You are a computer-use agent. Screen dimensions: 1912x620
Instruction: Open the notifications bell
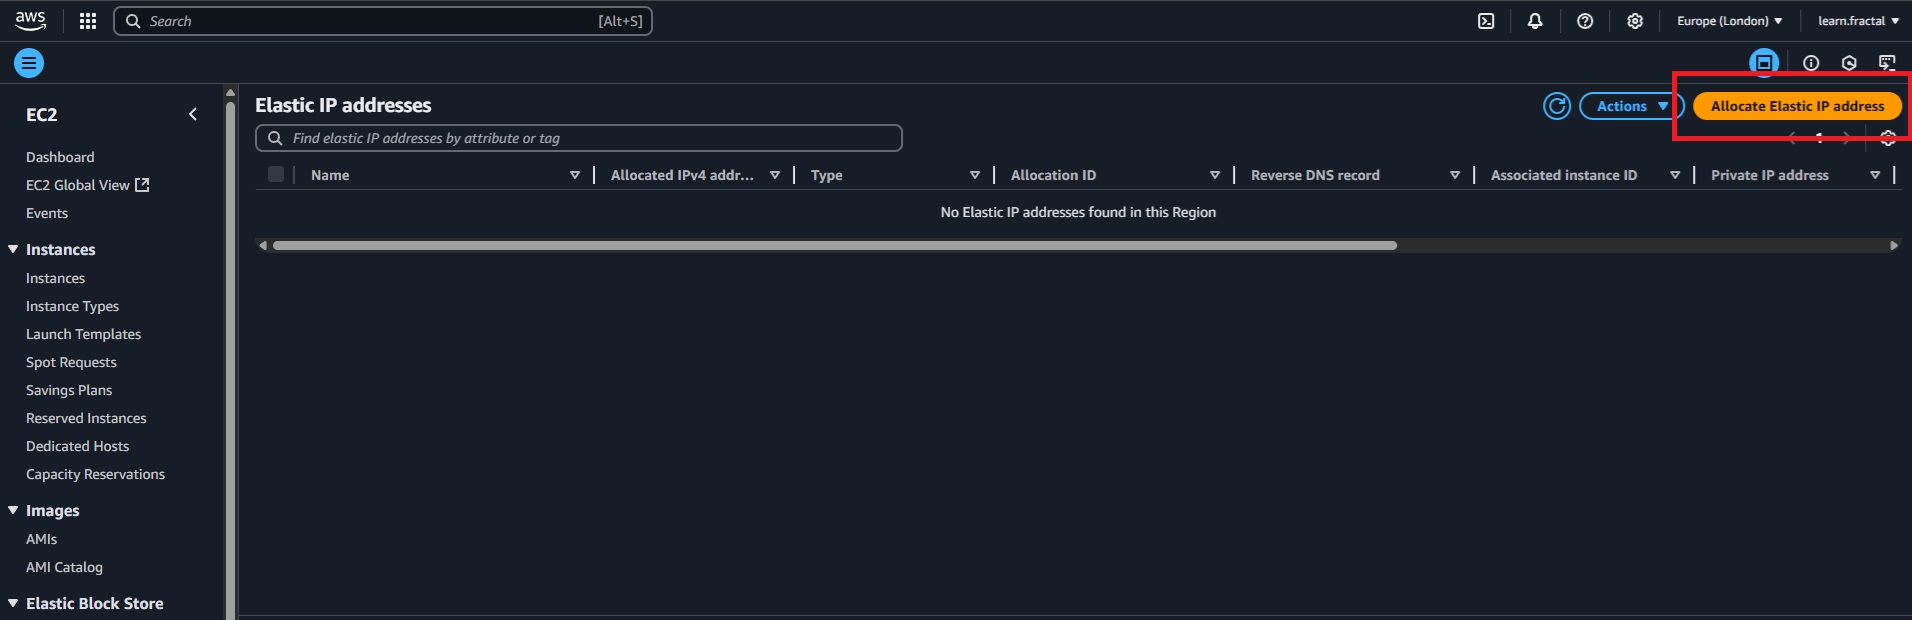click(1535, 21)
